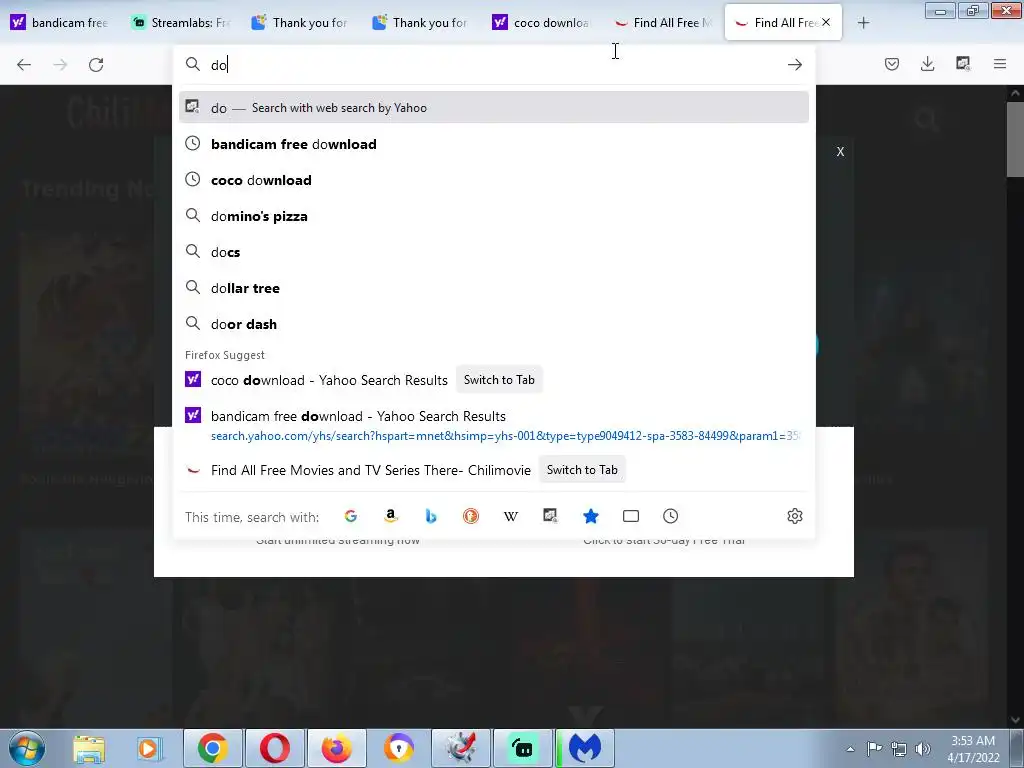Screen dimensions: 1024x768
Task: Search this time with DuckDuckGo
Action: [471, 517]
